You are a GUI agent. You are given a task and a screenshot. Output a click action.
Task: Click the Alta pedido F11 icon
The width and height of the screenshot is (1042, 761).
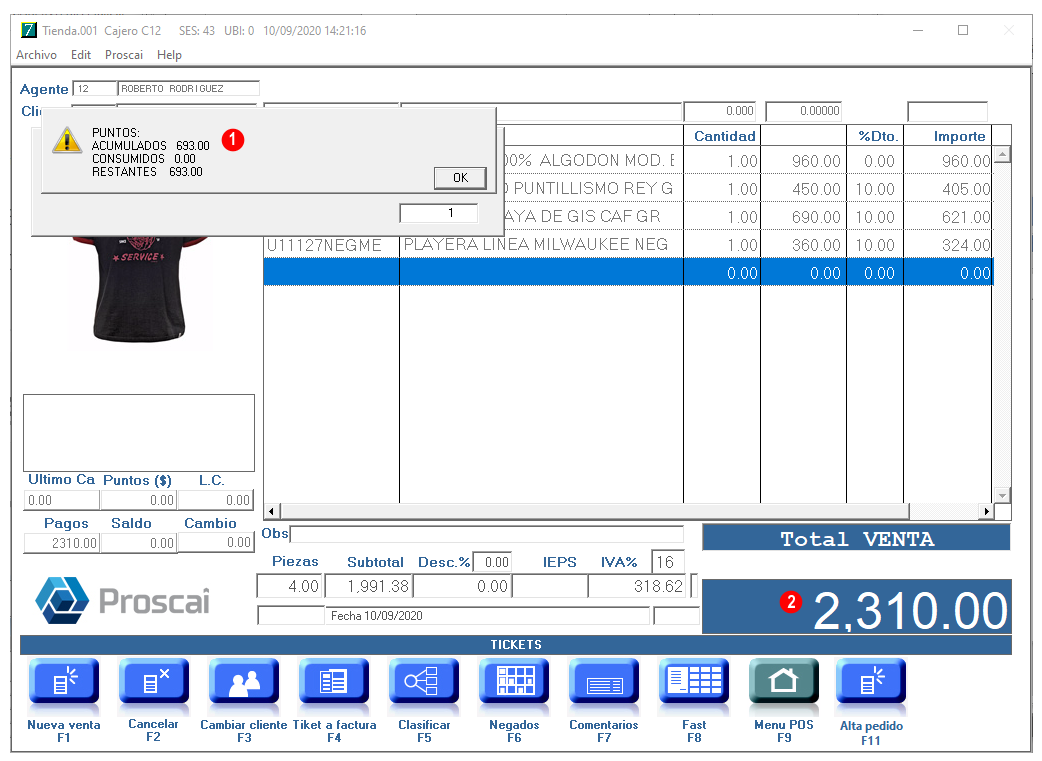pyautogui.click(x=871, y=683)
